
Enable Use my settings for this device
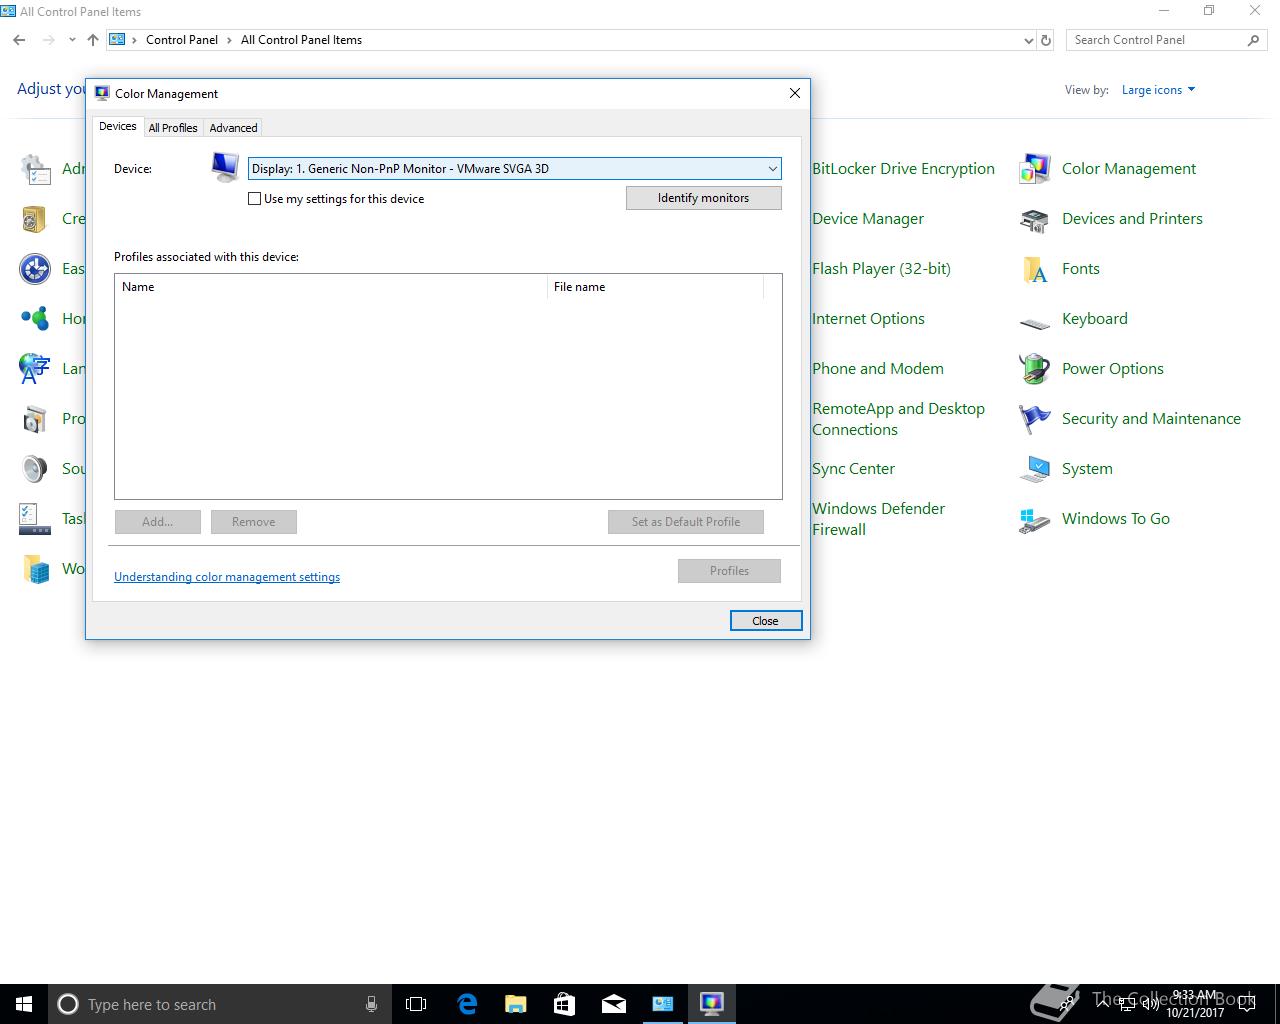click(x=255, y=199)
